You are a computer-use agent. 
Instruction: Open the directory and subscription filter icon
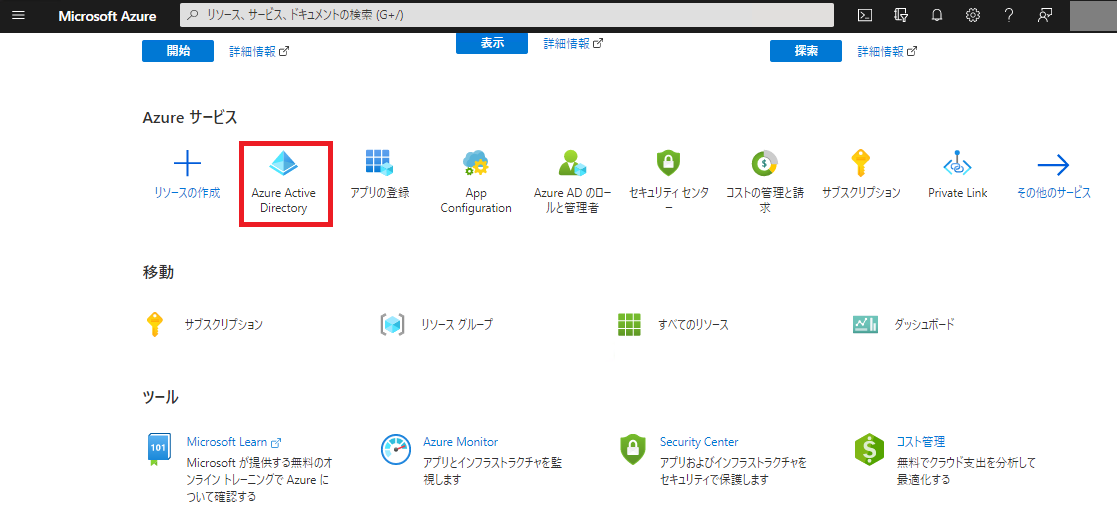click(901, 16)
